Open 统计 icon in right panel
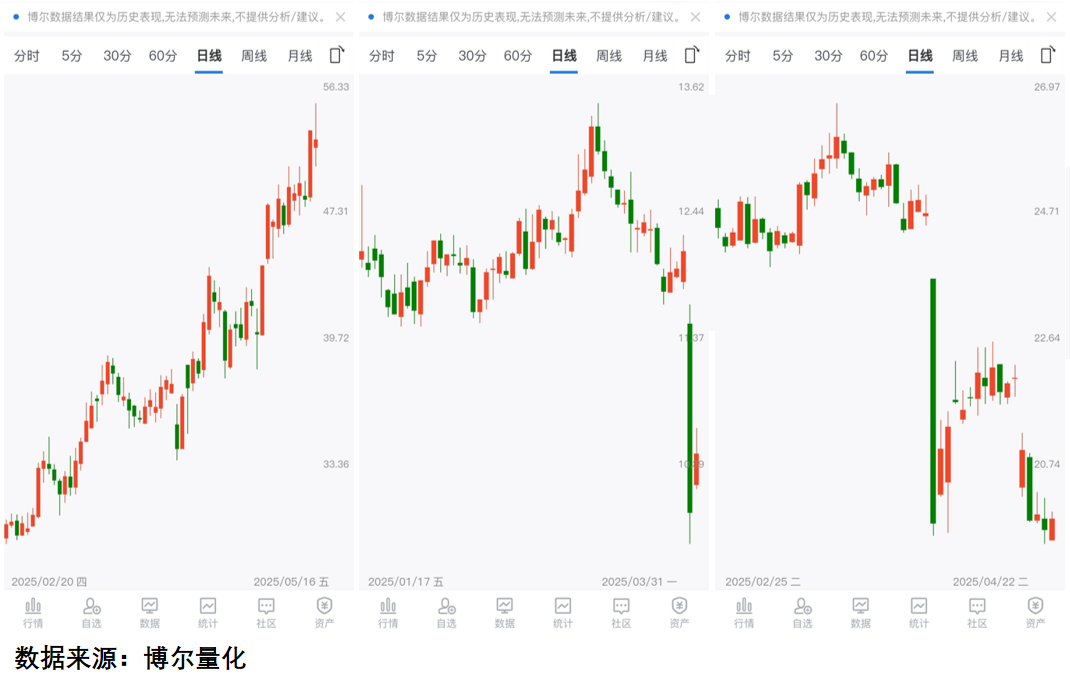Viewport: 1070px width, 675px height. click(x=919, y=611)
